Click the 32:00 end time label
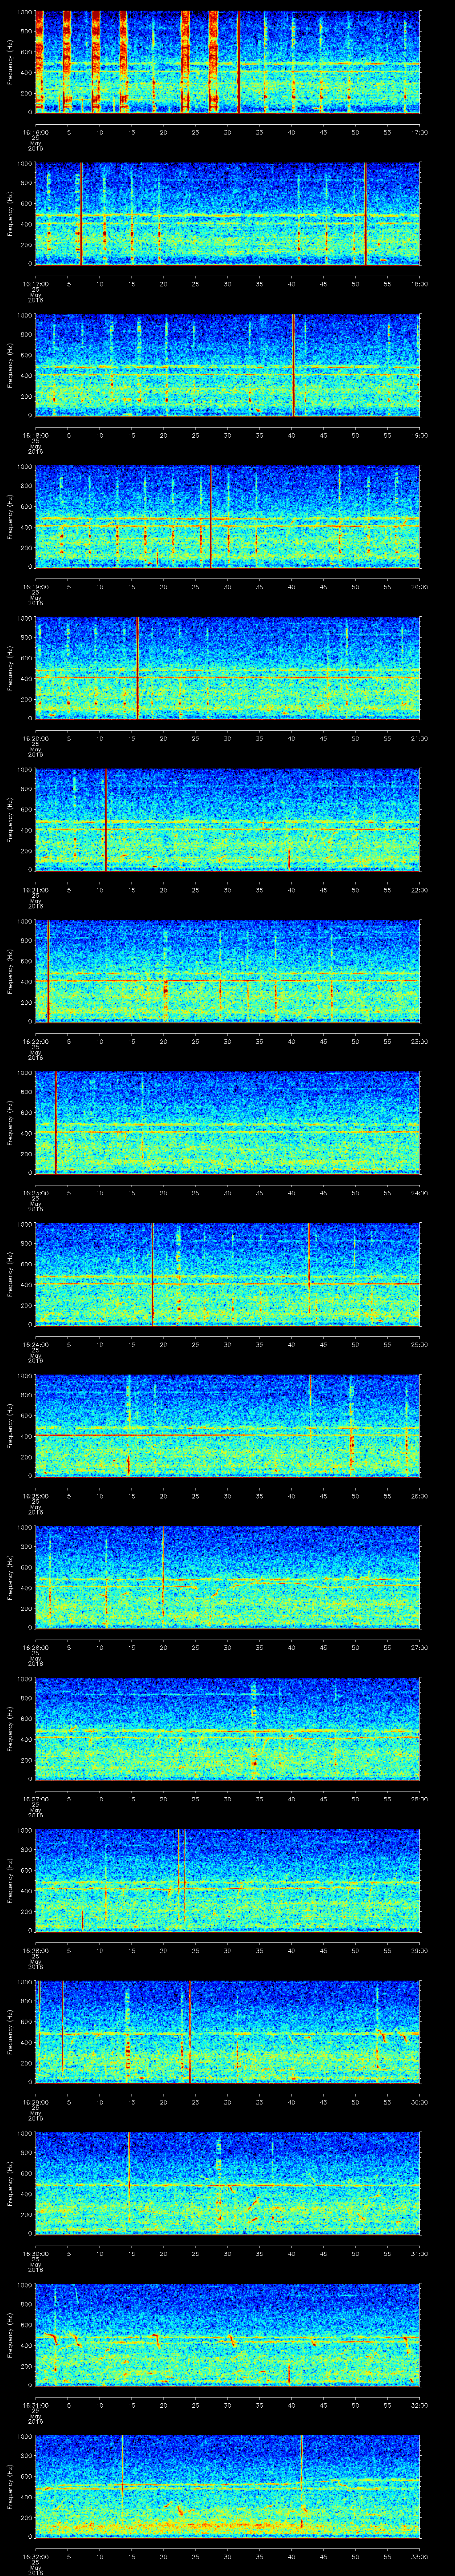The image size is (455, 2576). pos(419,2405)
